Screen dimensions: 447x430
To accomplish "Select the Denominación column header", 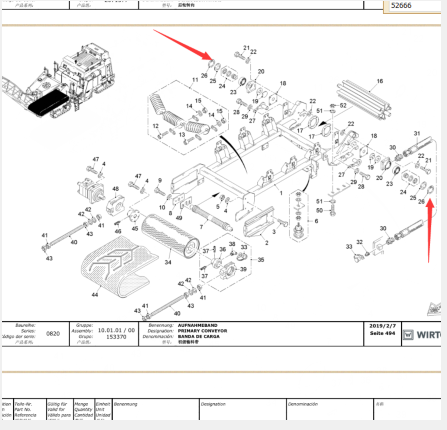I will 303,404.
